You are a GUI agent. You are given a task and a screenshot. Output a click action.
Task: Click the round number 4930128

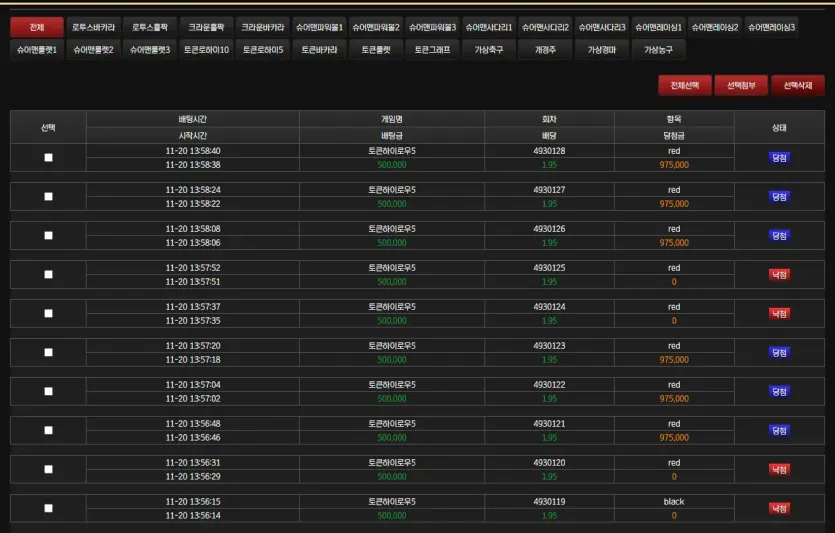(x=549, y=151)
